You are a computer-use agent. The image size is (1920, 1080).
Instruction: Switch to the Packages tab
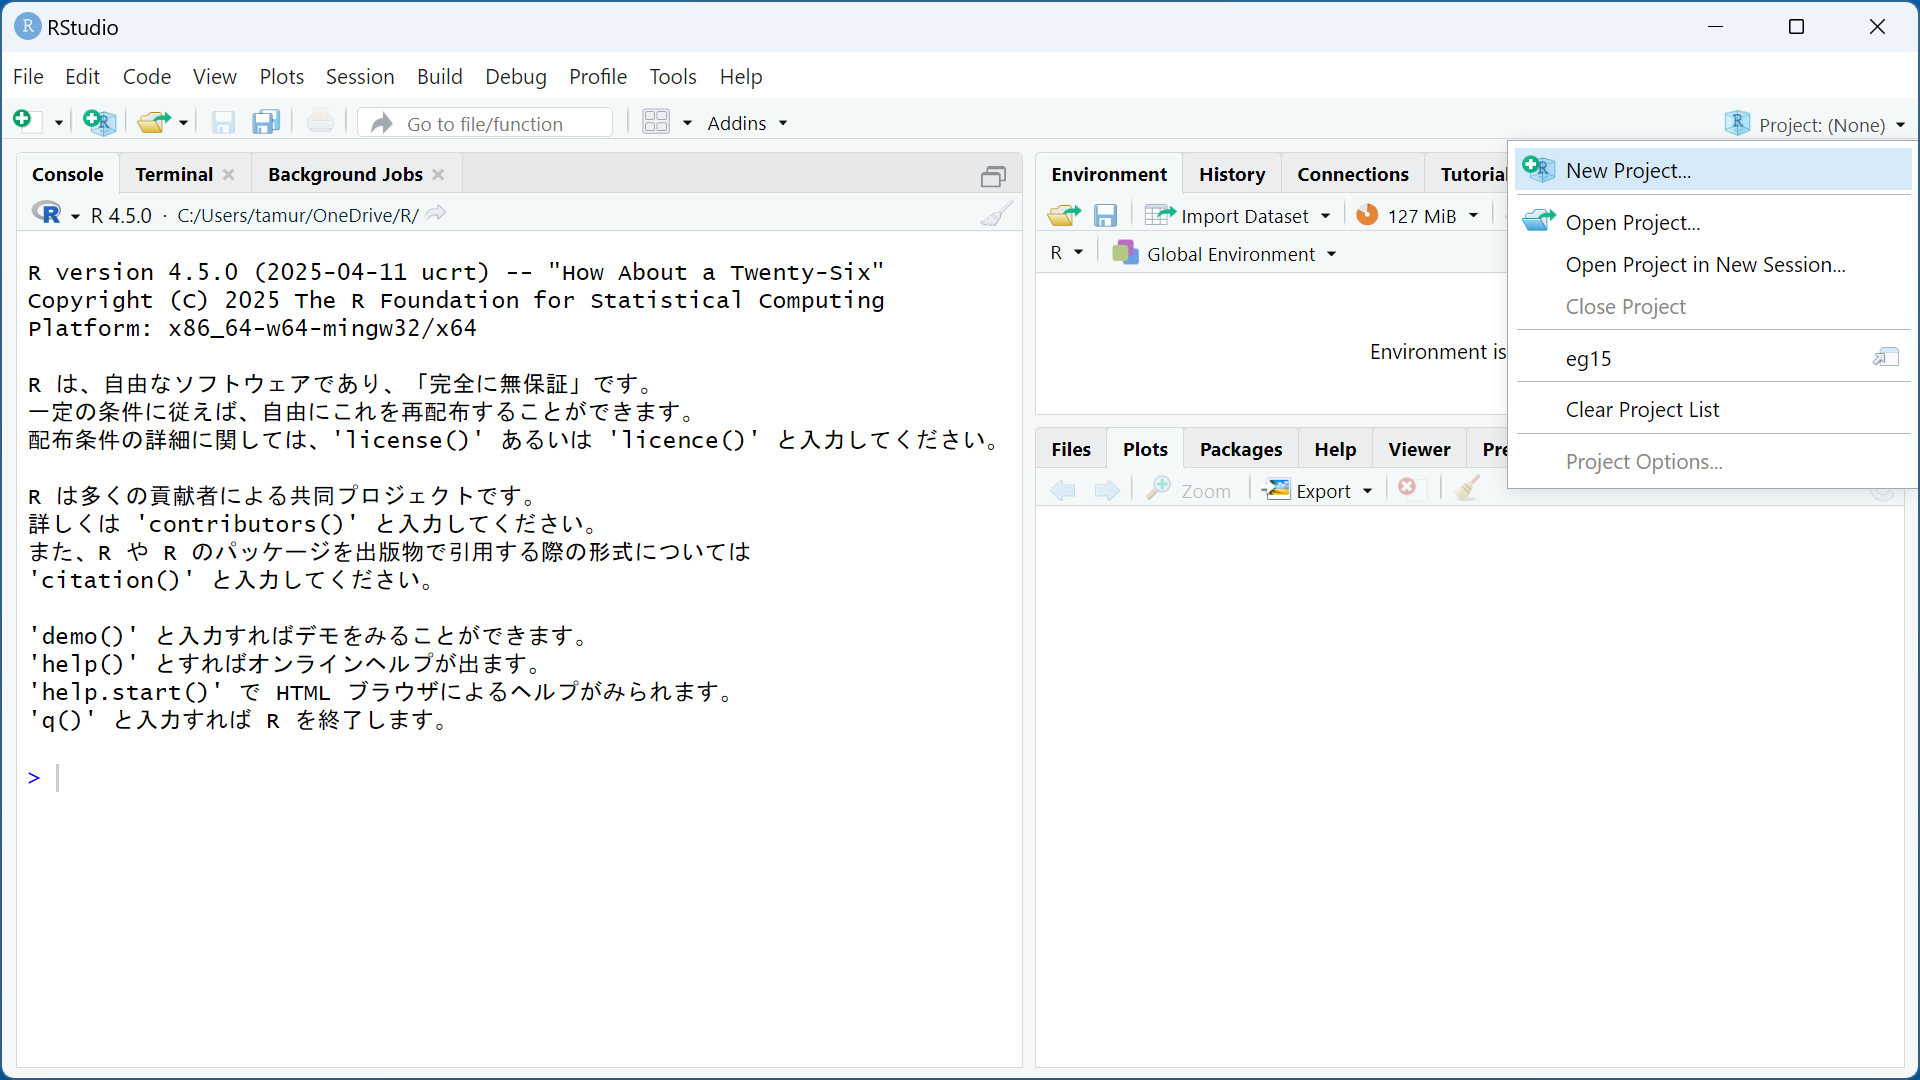[x=1240, y=450]
